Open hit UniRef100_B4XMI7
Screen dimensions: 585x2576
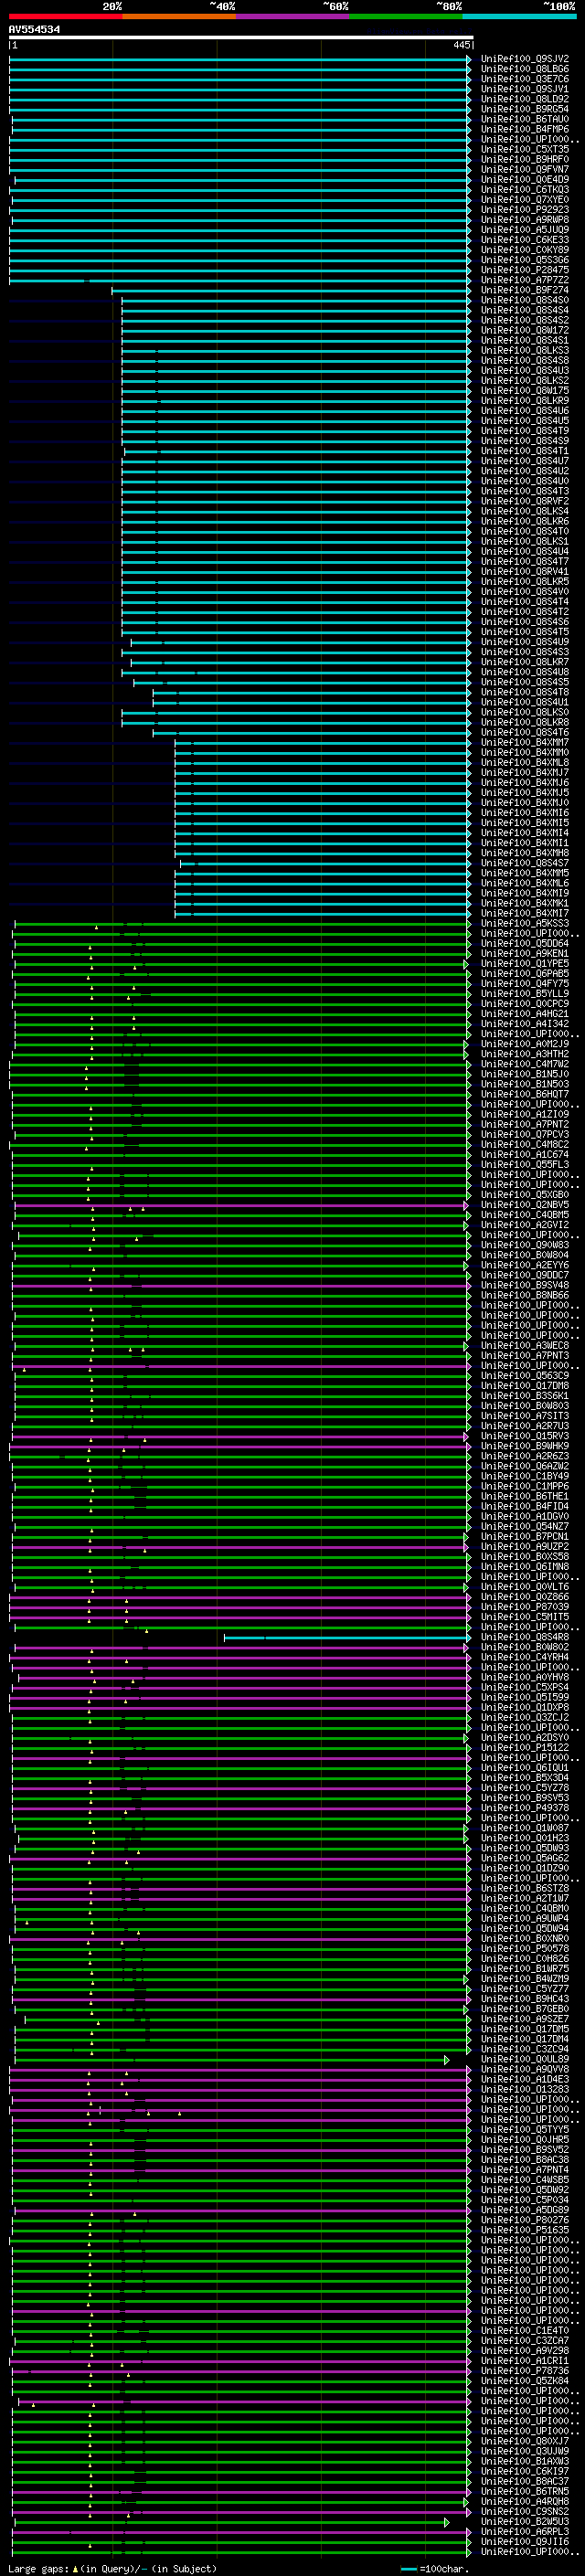tap(525, 913)
